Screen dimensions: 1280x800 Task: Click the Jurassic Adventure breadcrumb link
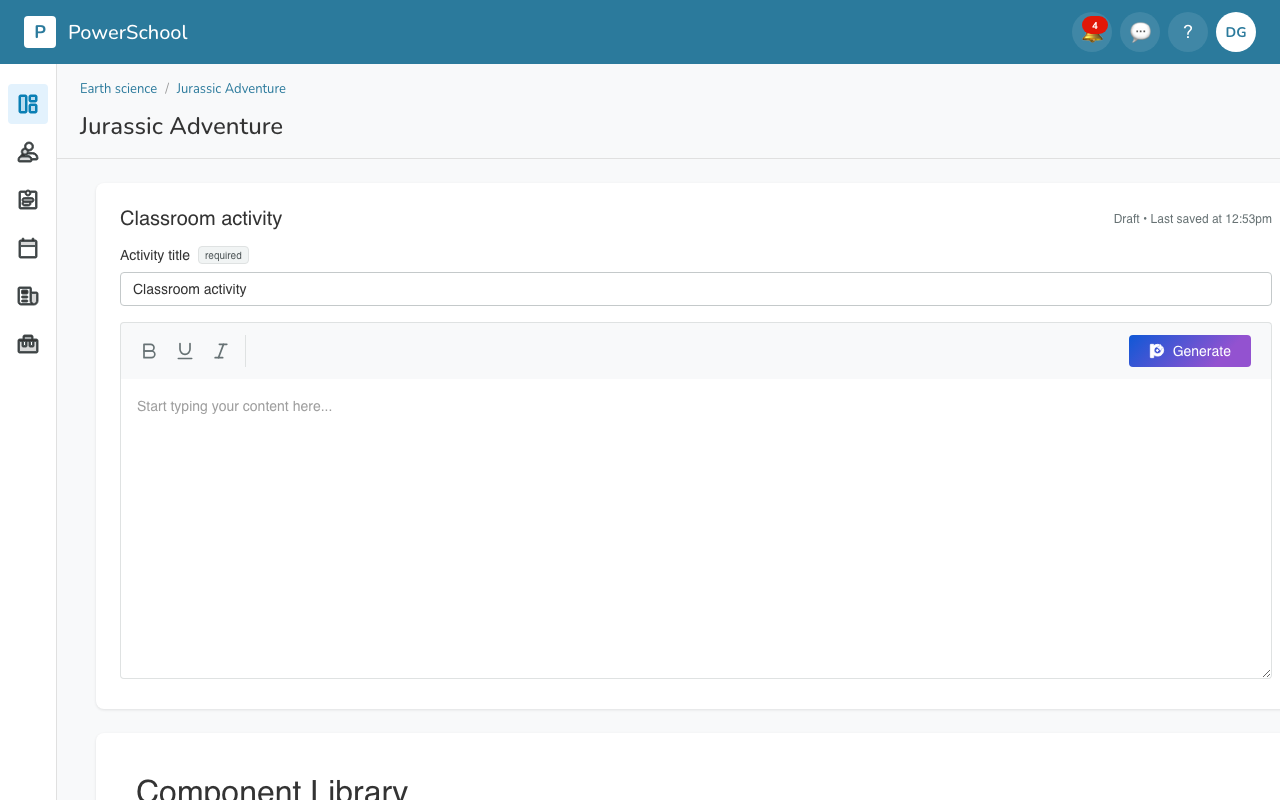coord(231,88)
